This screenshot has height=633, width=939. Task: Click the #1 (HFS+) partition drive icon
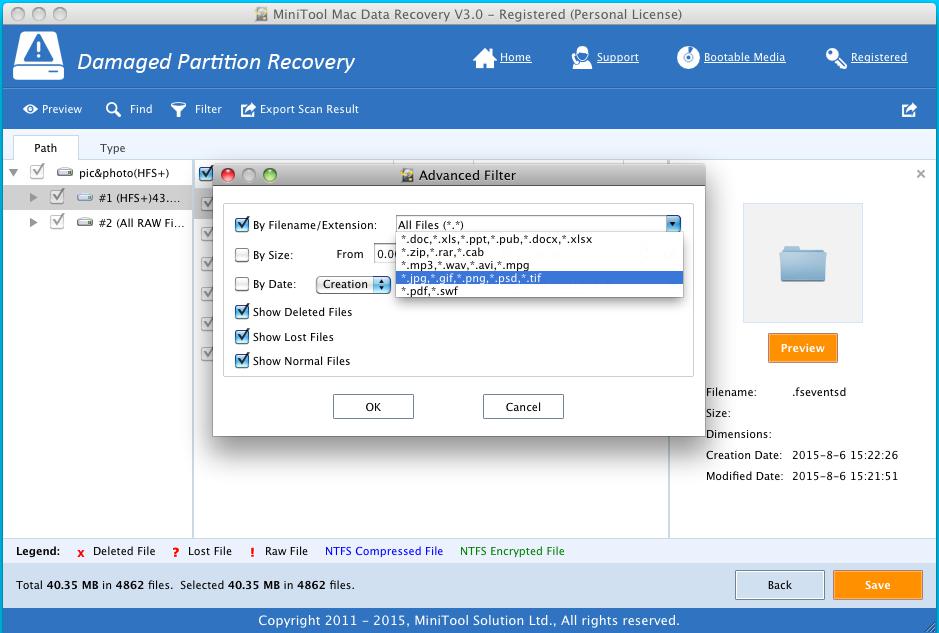85,197
